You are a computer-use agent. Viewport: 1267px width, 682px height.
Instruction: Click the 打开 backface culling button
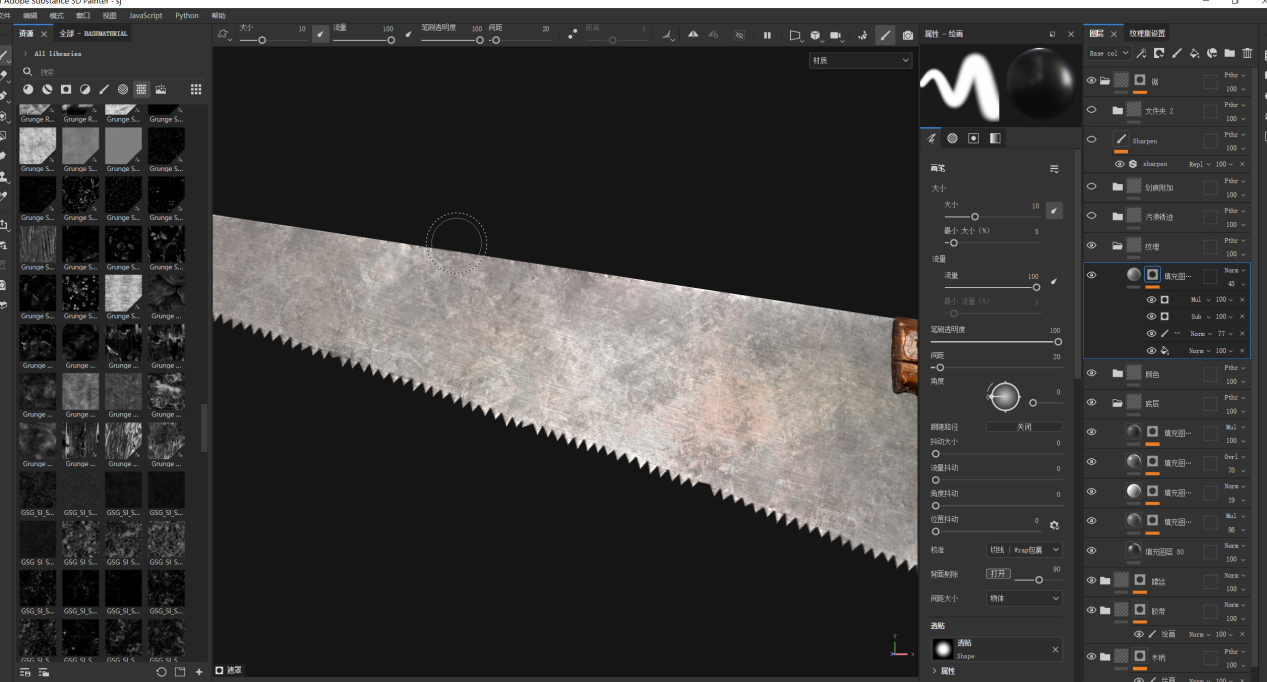(998, 574)
